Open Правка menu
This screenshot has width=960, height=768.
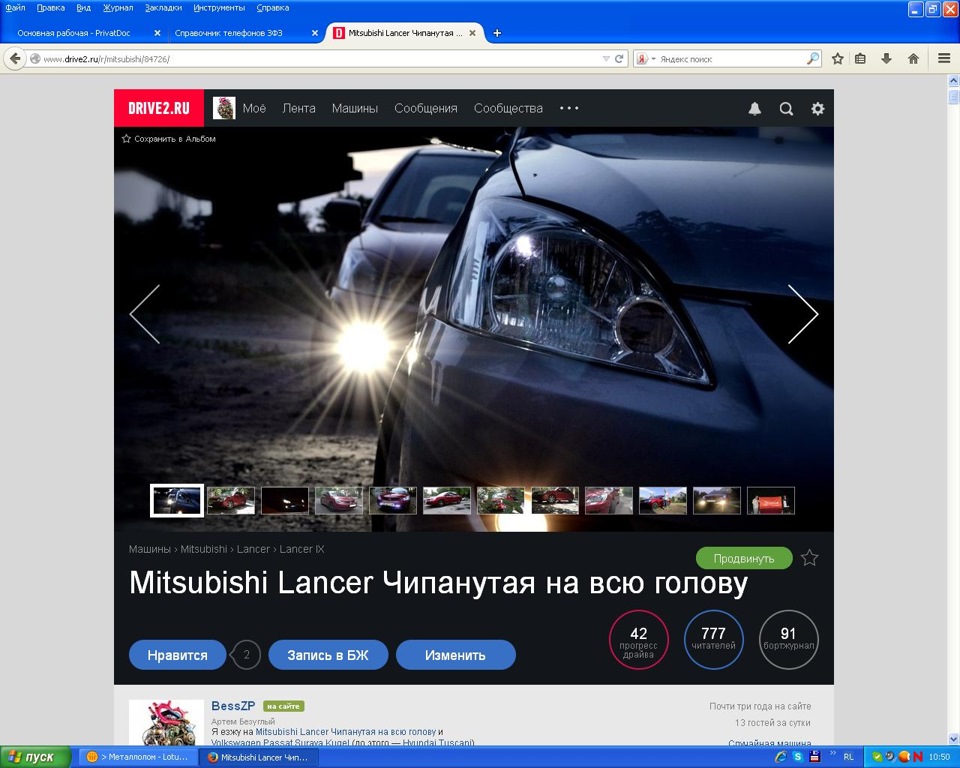tap(51, 8)
